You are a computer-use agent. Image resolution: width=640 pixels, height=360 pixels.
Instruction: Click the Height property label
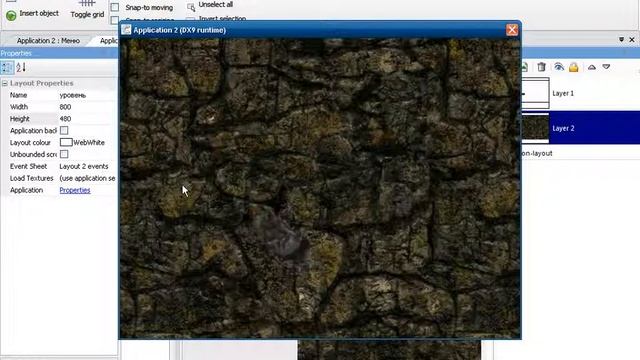point(20,119)
